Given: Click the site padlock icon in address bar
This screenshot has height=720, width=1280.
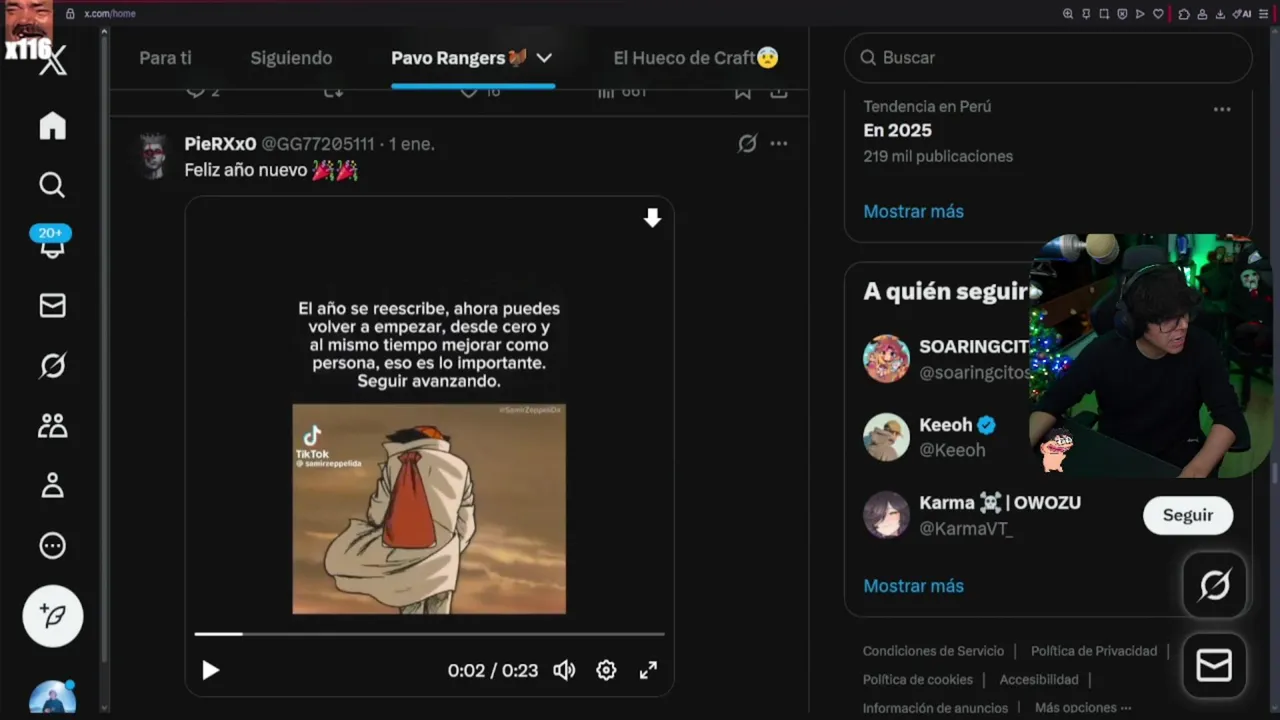Looking at the screenshot, I should pos(70,14).
